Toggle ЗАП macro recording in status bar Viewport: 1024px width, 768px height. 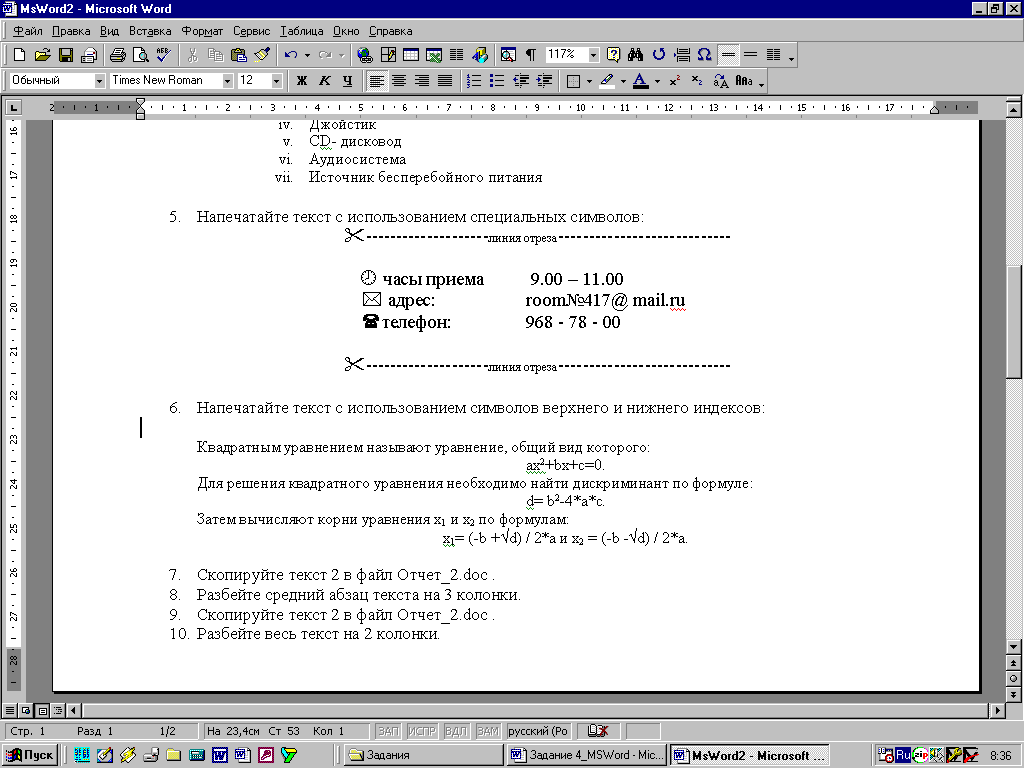point(388,731)
